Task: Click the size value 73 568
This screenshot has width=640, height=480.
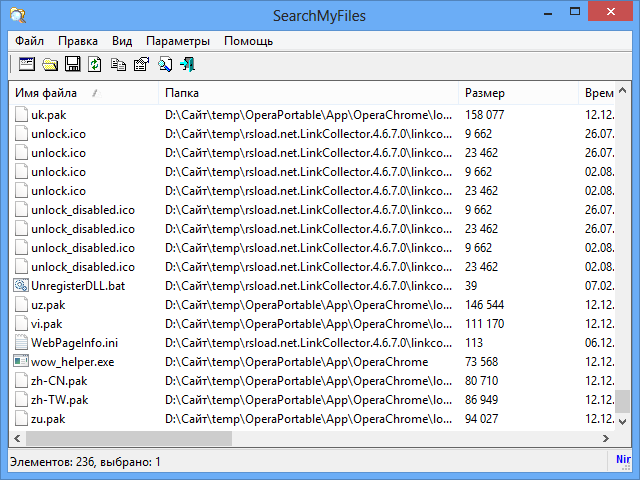Action: (x=482, y=362)
